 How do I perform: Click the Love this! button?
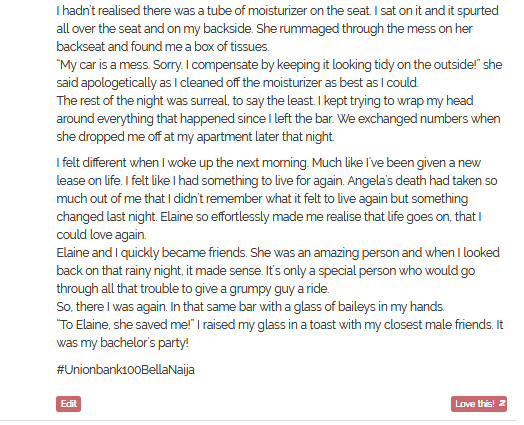coord(479,404)
